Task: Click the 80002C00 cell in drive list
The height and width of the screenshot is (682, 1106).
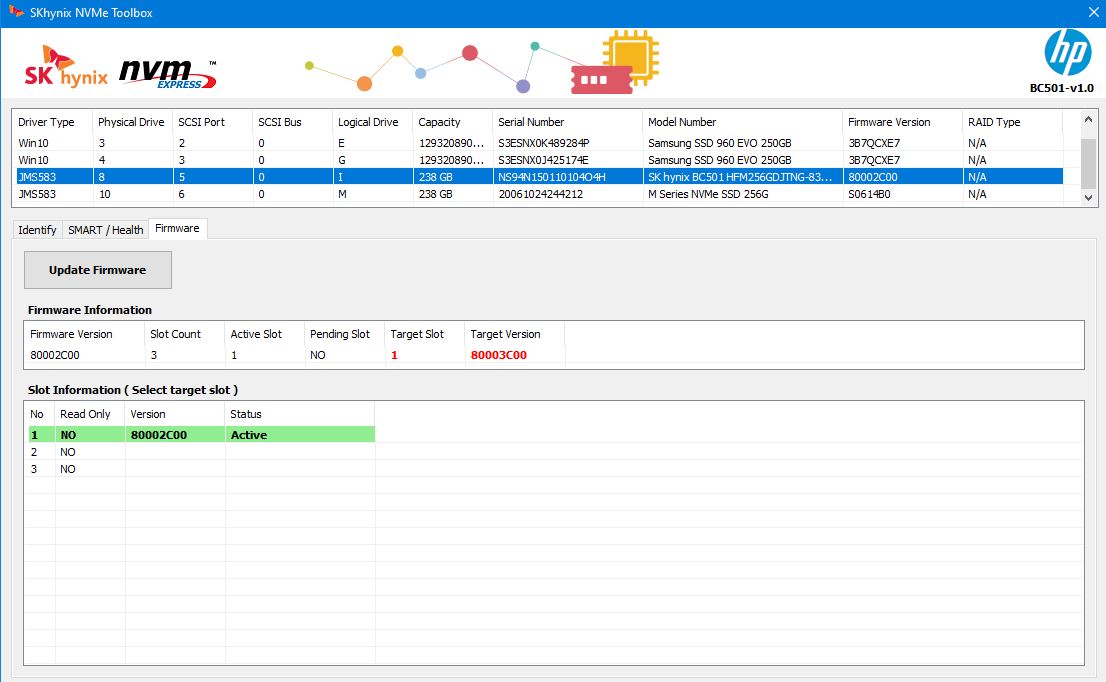Action: 873,177
